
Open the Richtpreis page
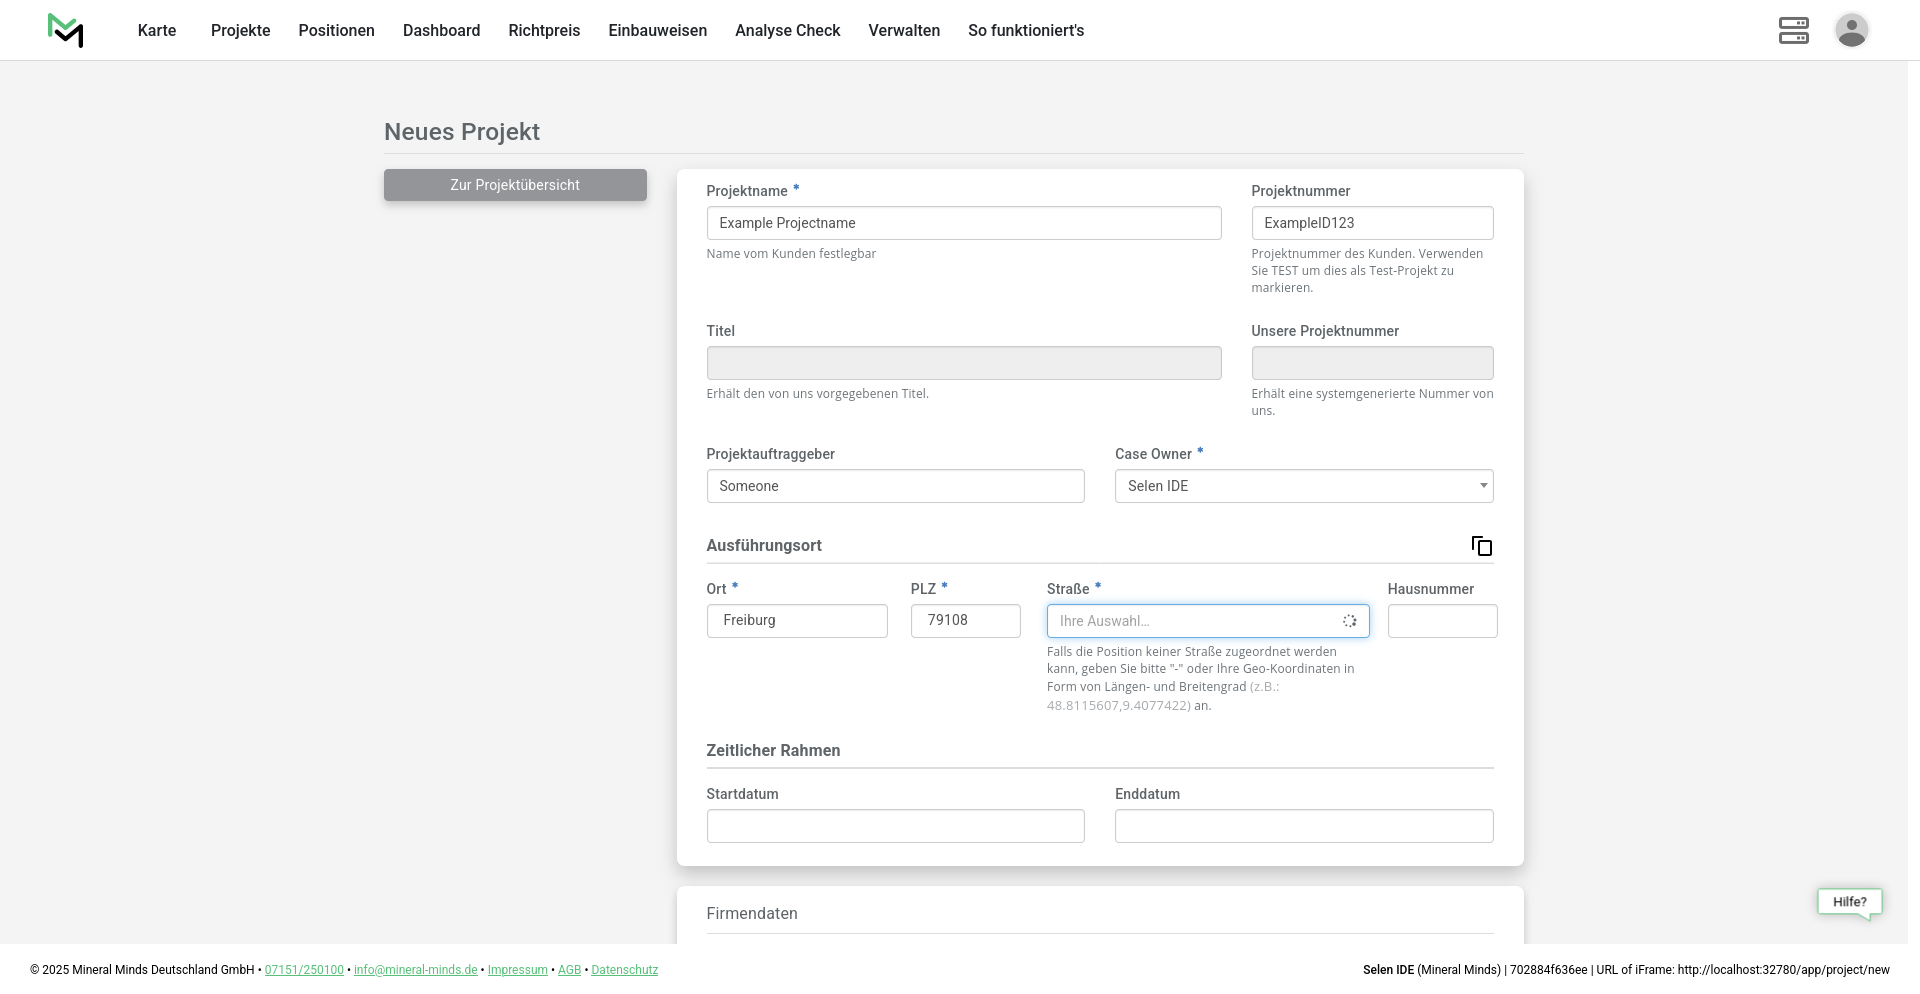[x=544, y=30]
